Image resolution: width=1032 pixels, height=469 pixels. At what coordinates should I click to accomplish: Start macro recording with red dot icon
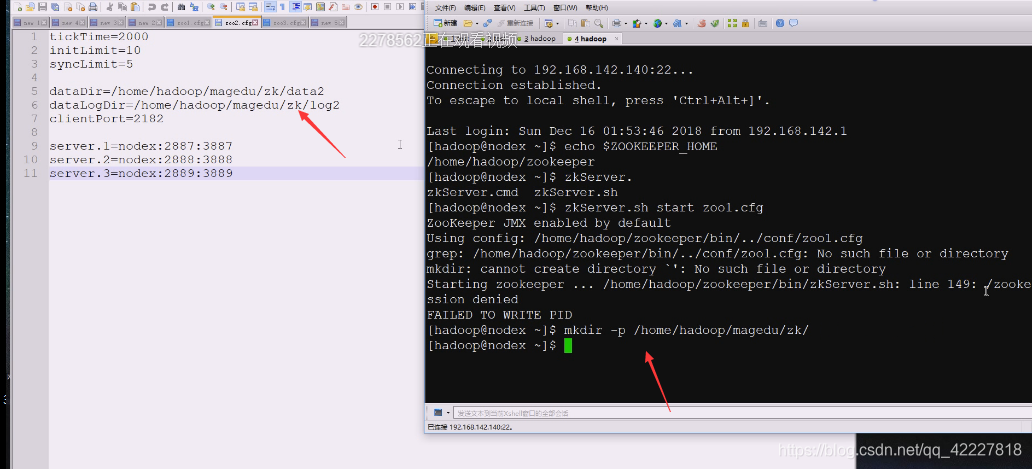375,7
